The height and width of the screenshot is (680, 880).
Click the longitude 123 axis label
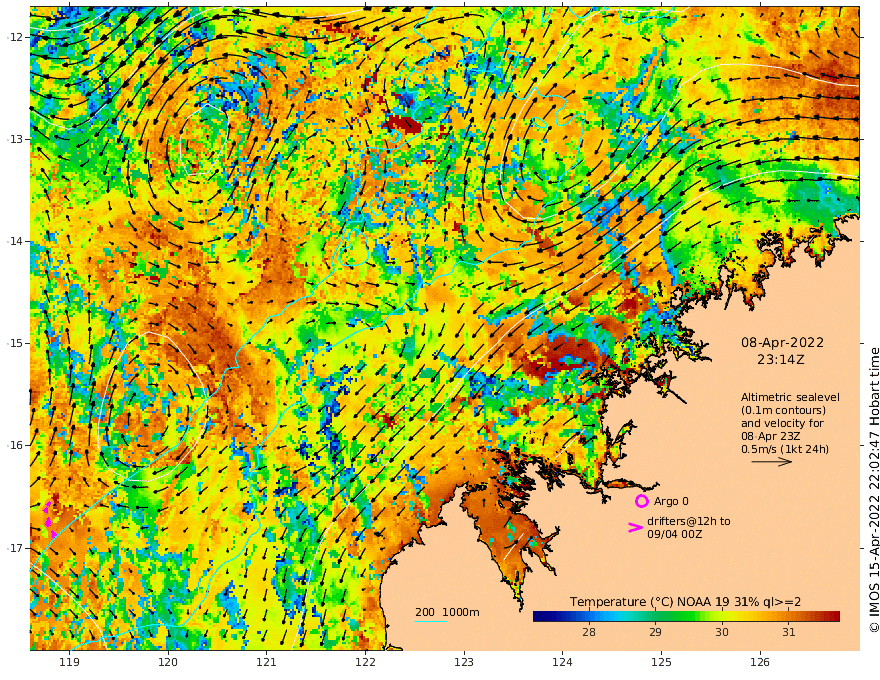[464, 662]
